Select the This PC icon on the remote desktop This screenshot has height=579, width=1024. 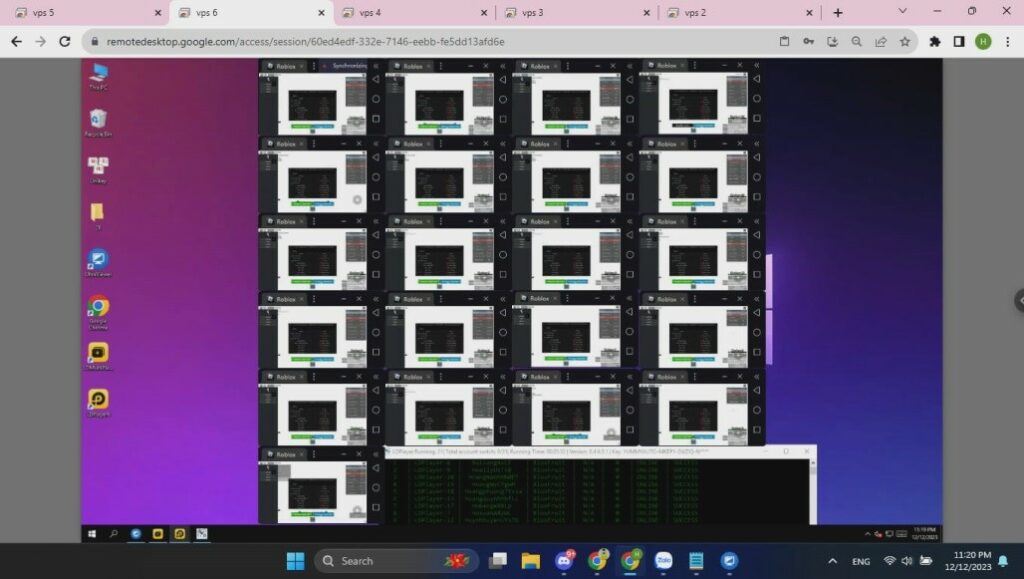[99, 76]
